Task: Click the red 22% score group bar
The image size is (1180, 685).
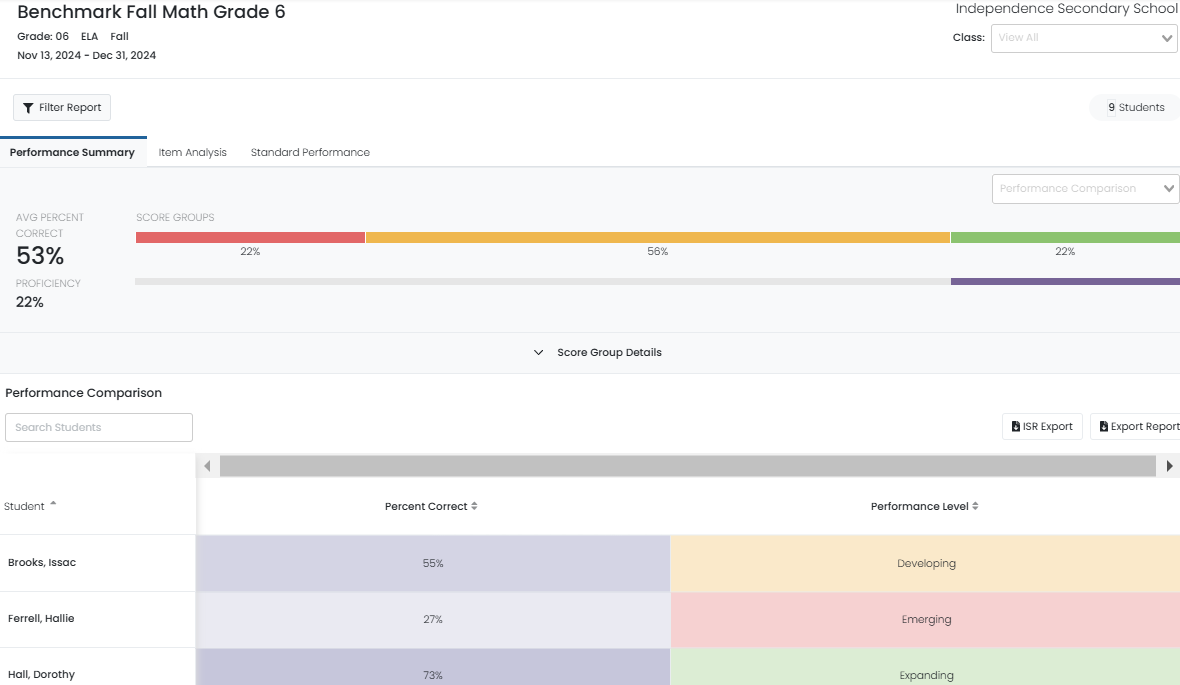Action: click(250, 238)
